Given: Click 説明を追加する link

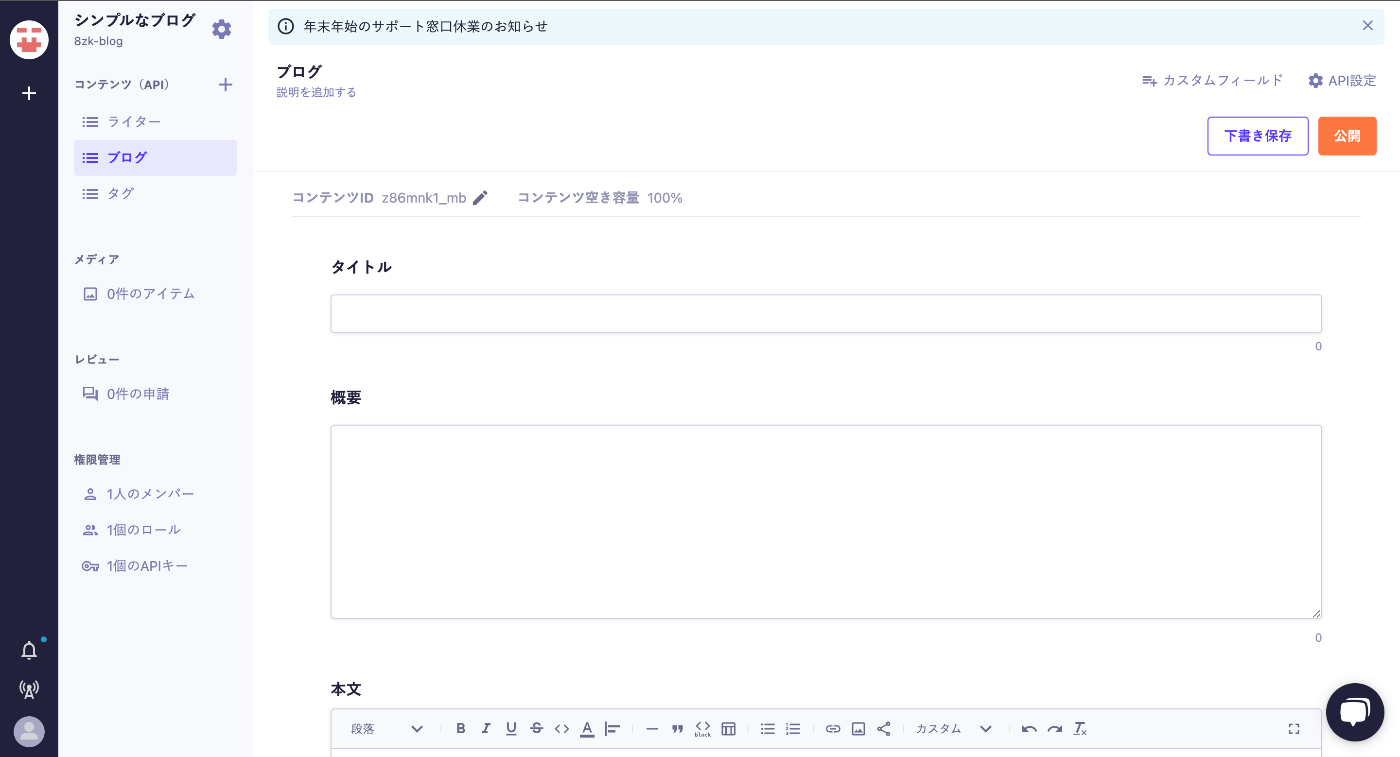Looking at the screenshot, I should click(316, 92).
